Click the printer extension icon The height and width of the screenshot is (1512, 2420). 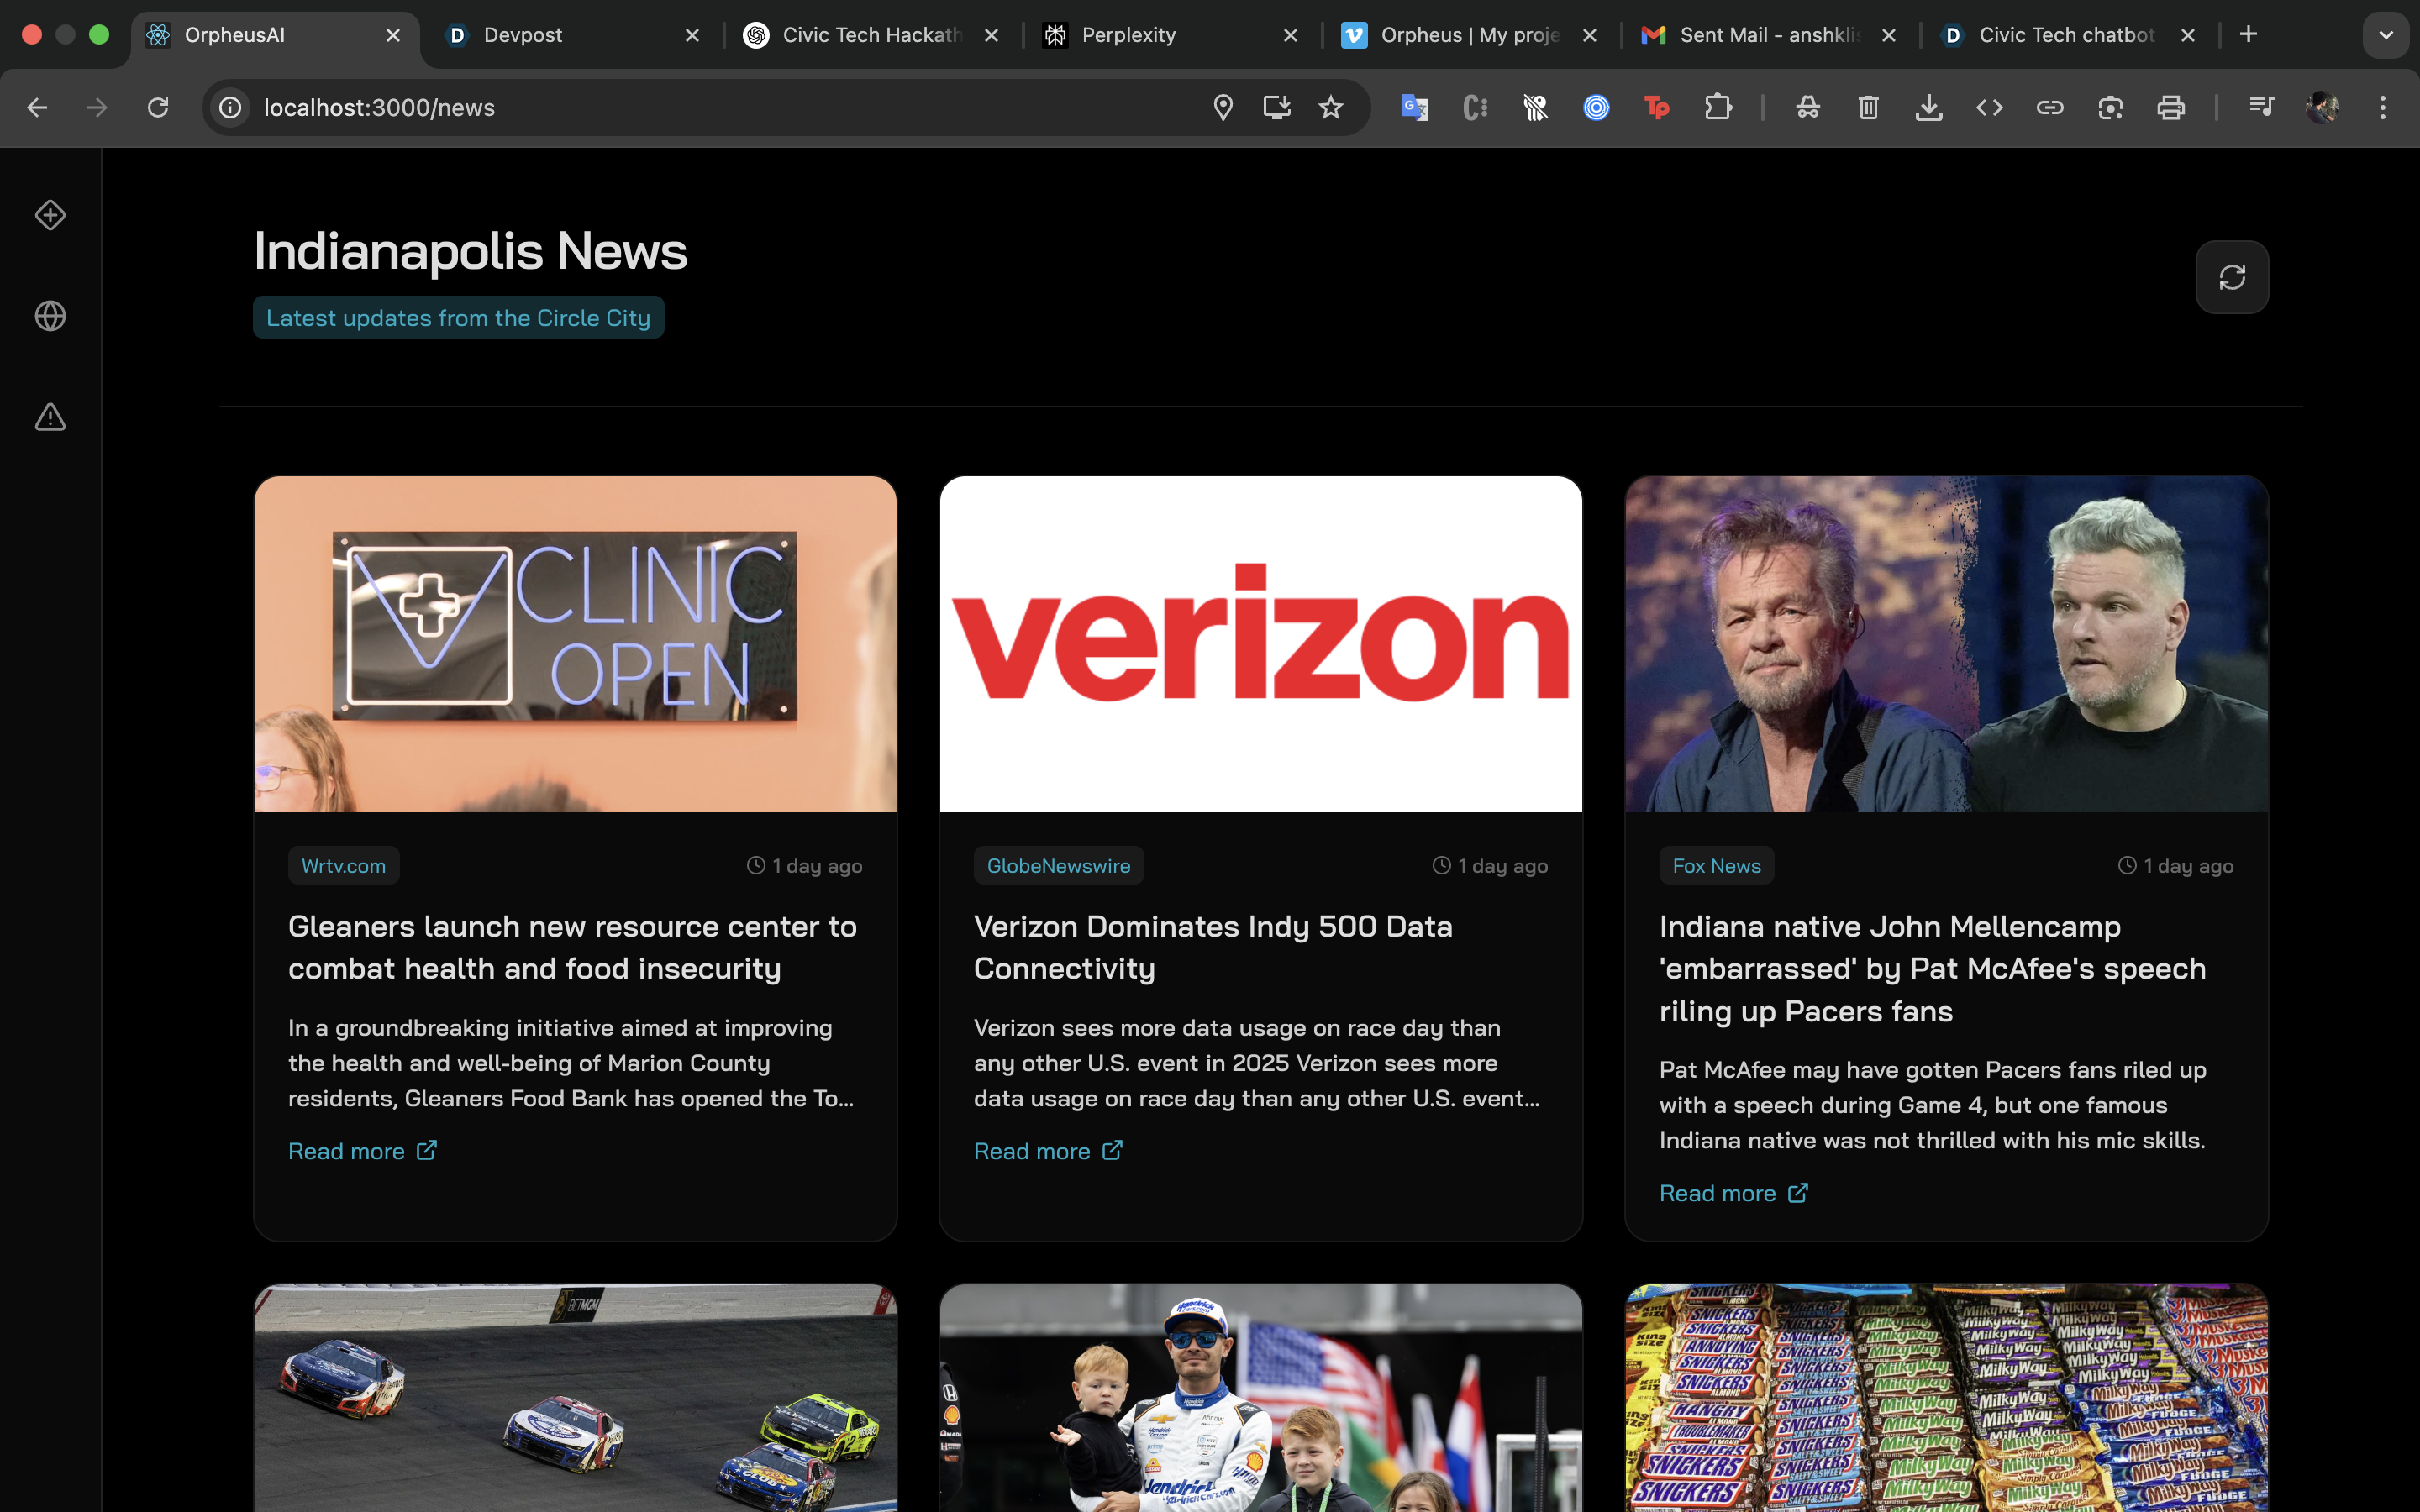[2170, 107]
